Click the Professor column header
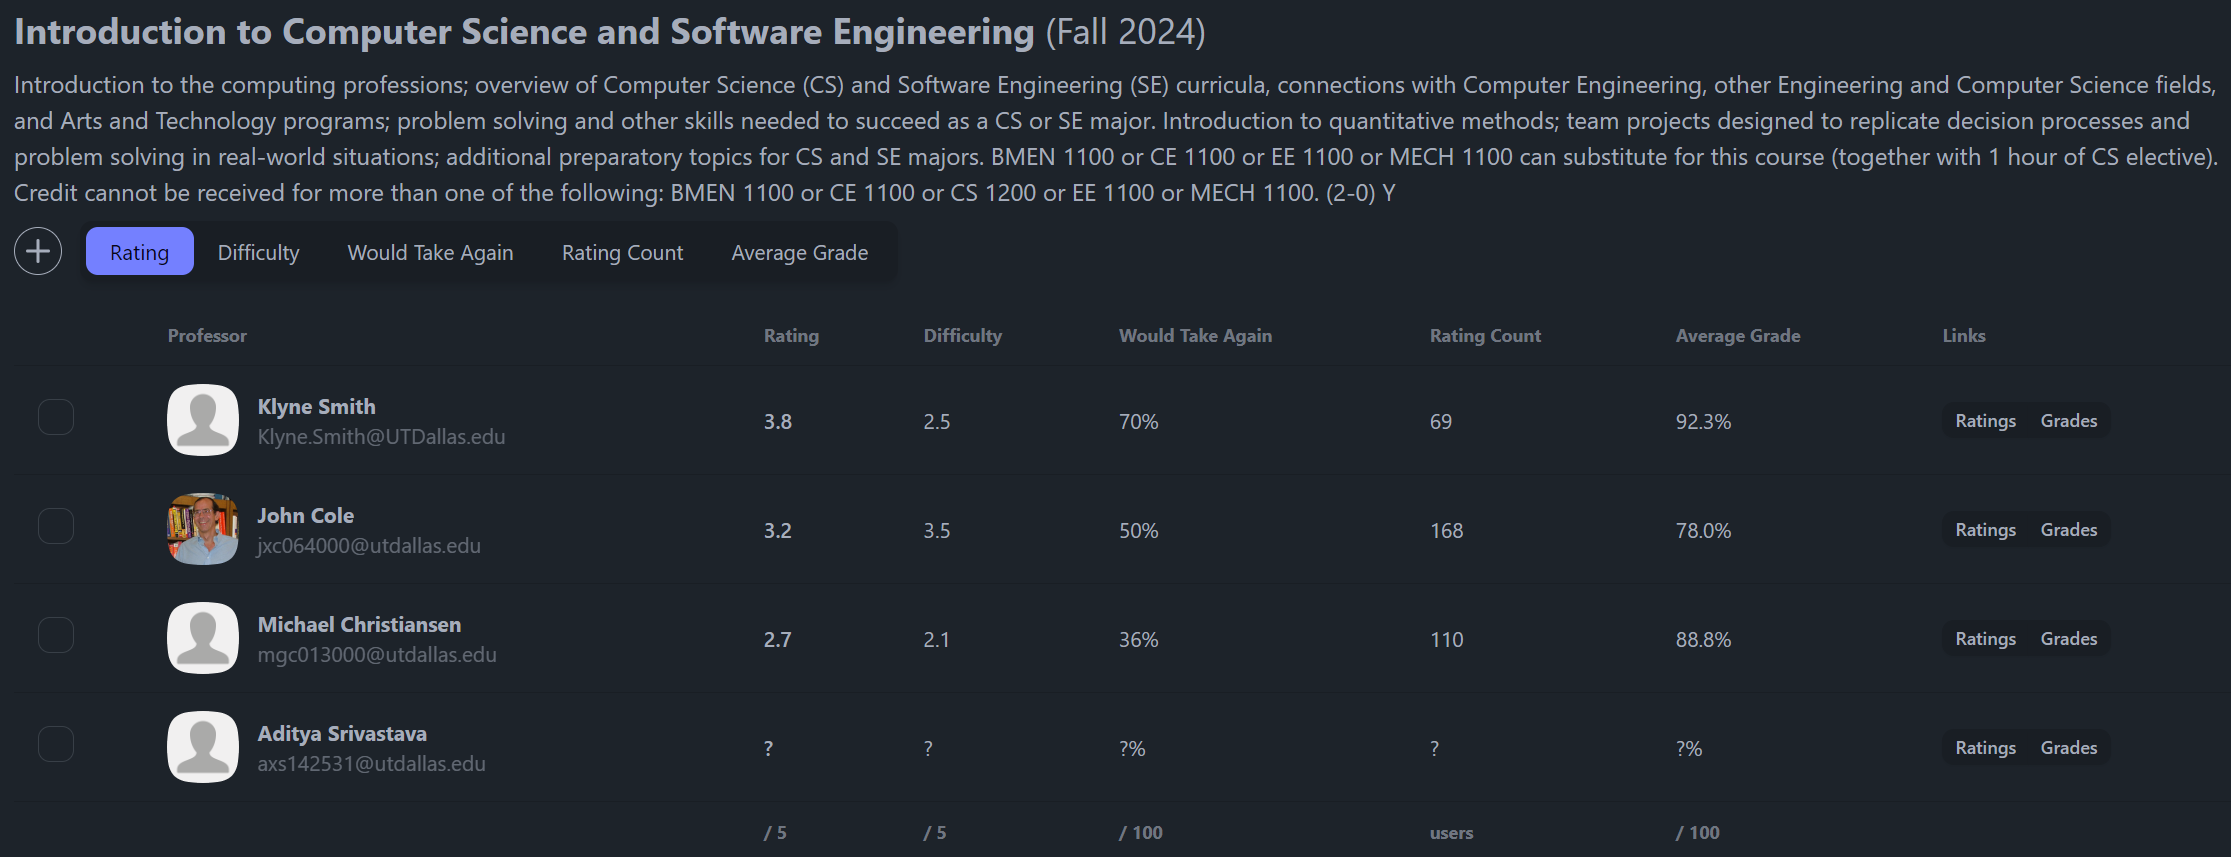 207,336
